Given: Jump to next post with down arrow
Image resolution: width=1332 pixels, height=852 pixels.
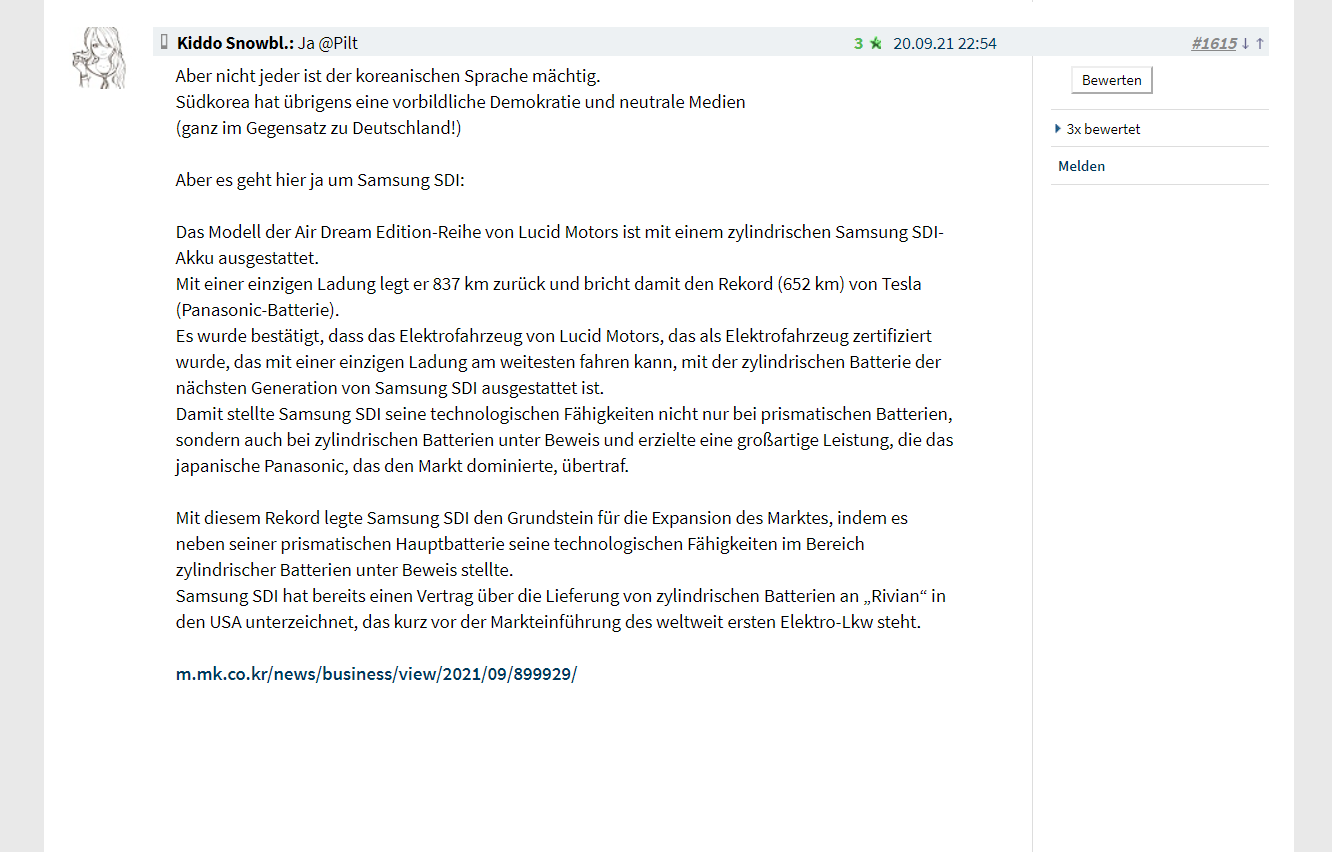Looking at the screenshot, I should [1245, 43].
